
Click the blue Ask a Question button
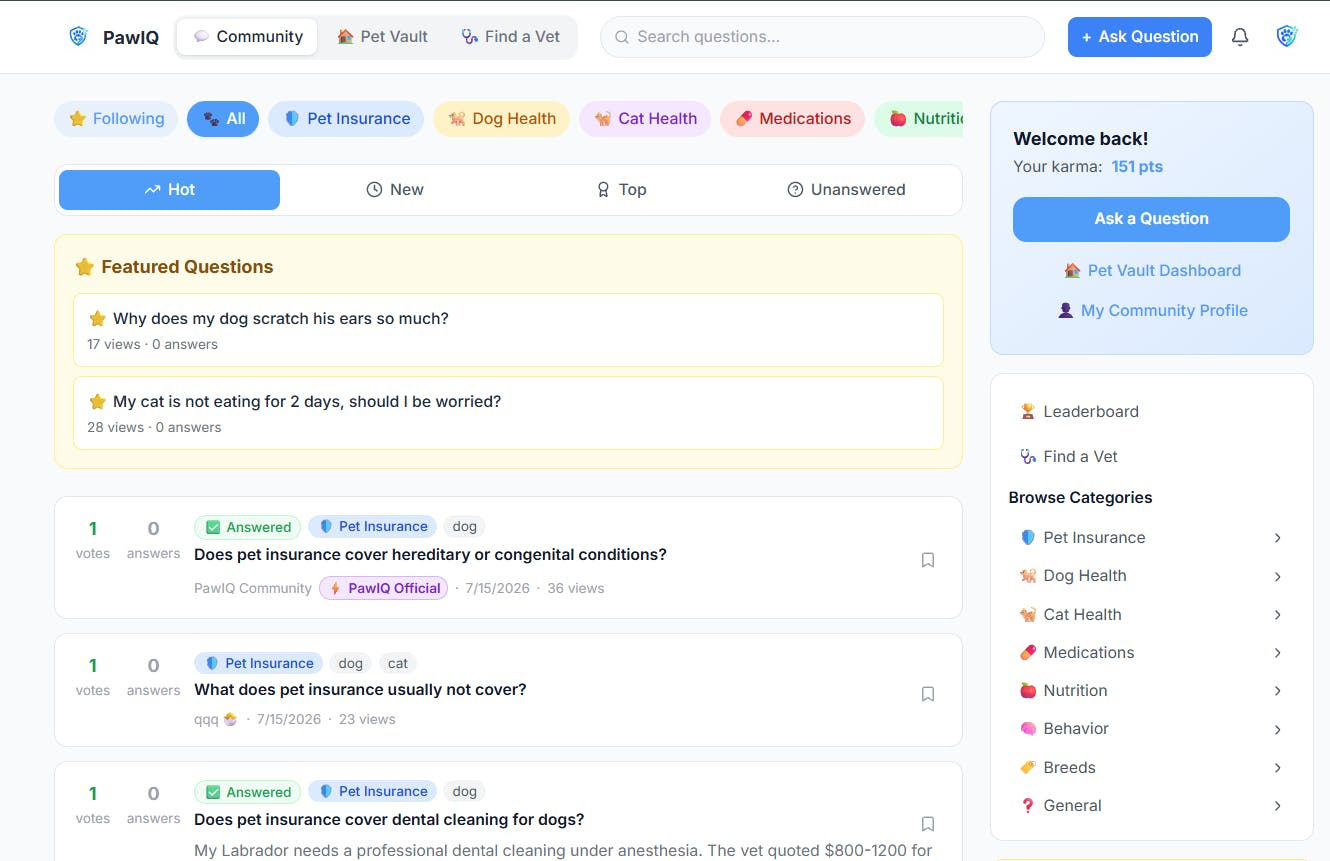[1151, 219]
